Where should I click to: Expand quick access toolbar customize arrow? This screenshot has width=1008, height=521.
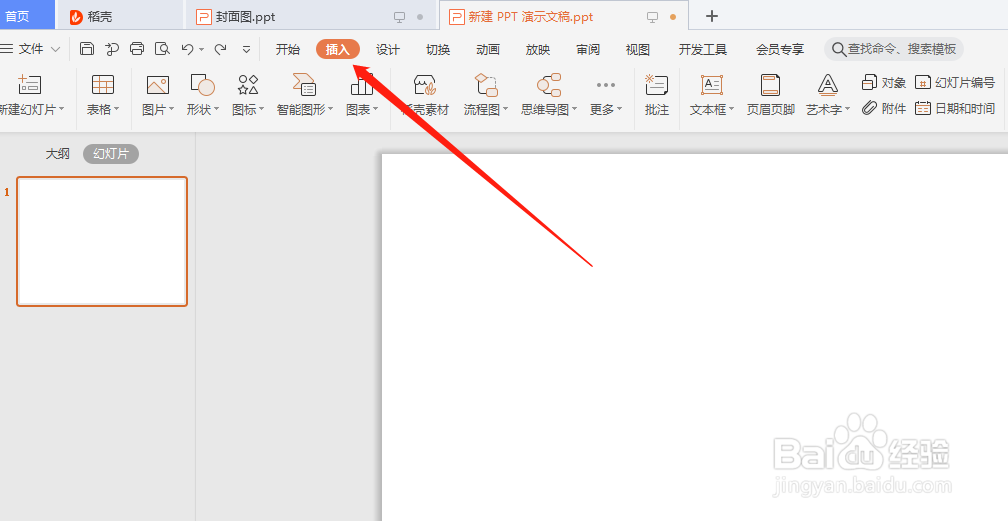(x=246, y=49)
